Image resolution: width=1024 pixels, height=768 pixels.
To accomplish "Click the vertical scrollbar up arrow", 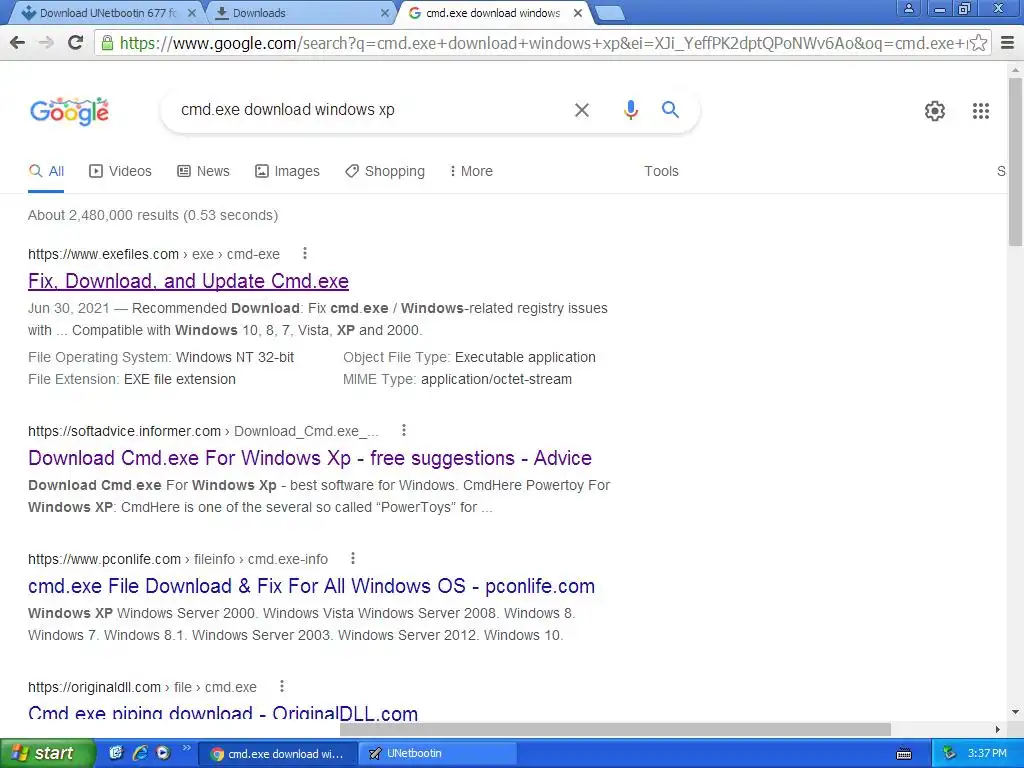I will (1015, 69).
